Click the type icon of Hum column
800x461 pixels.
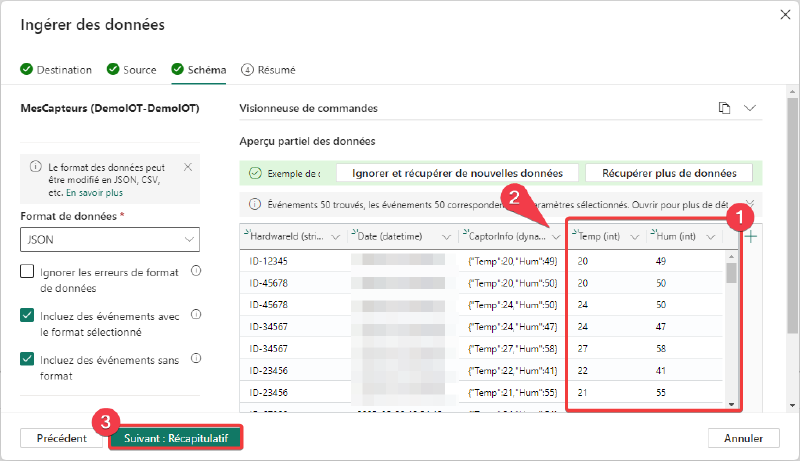653,233
